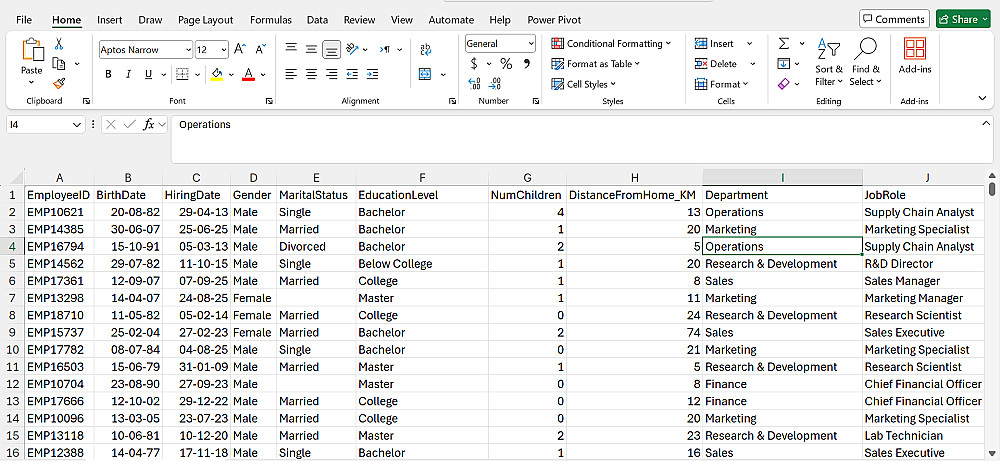Open the General number format dropdown
This screenshot has height=461, width=1000.
531,43
